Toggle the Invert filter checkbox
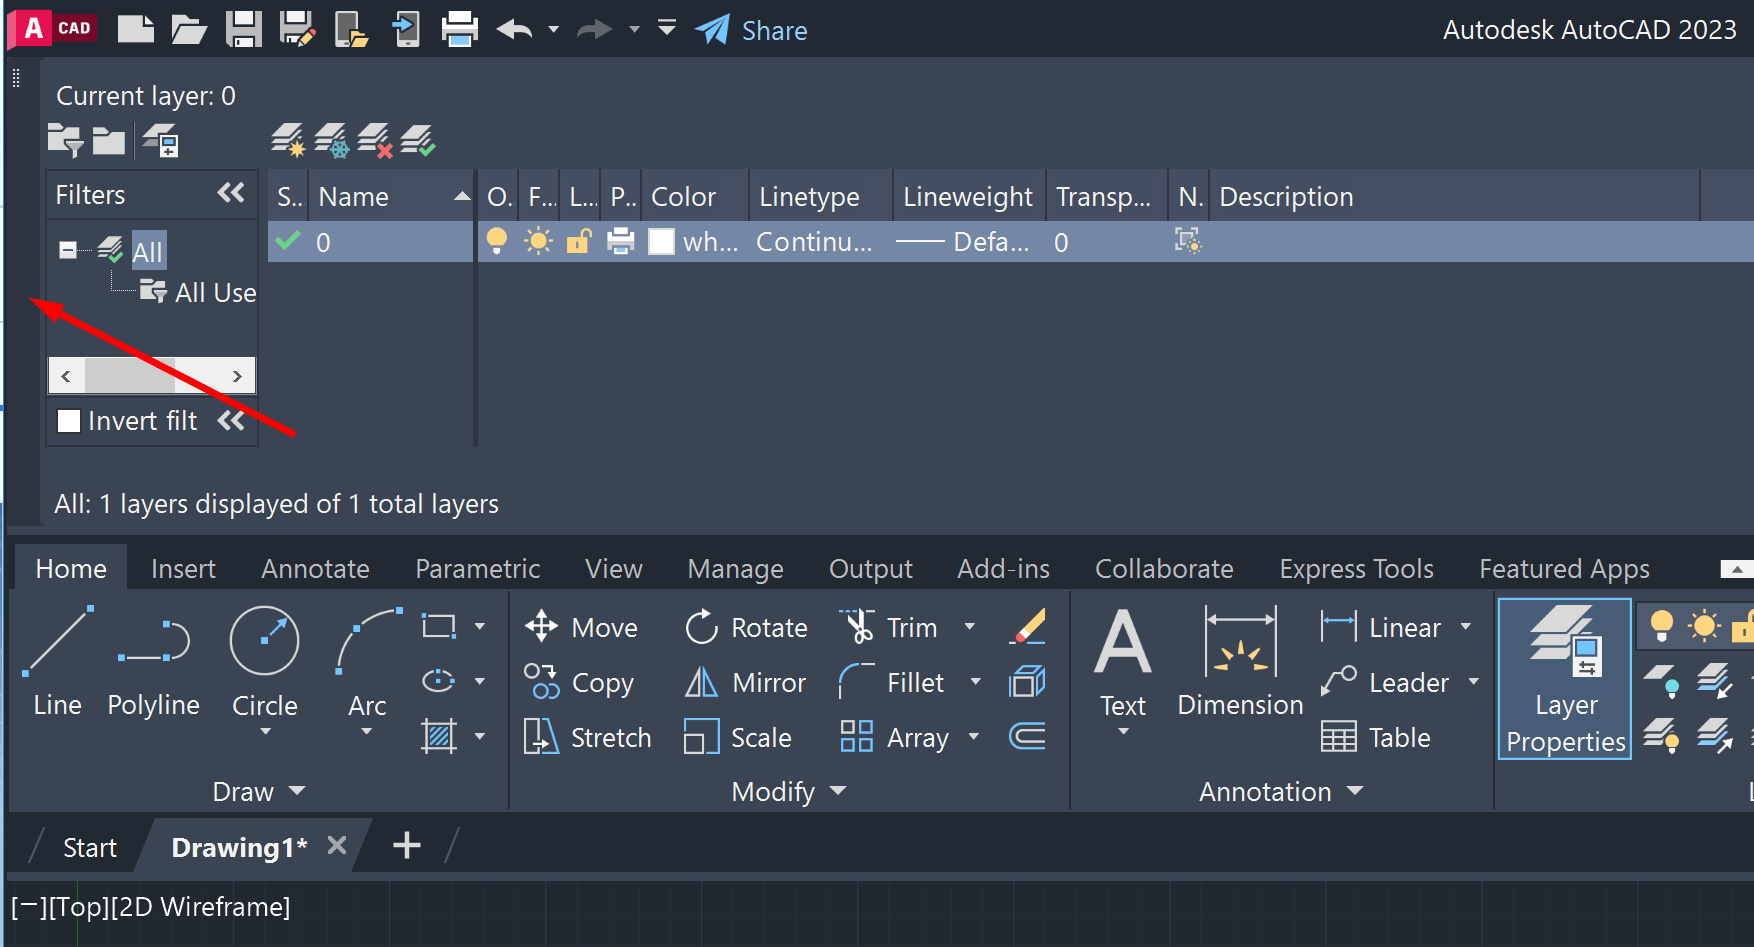 click(x=69, y=421)
